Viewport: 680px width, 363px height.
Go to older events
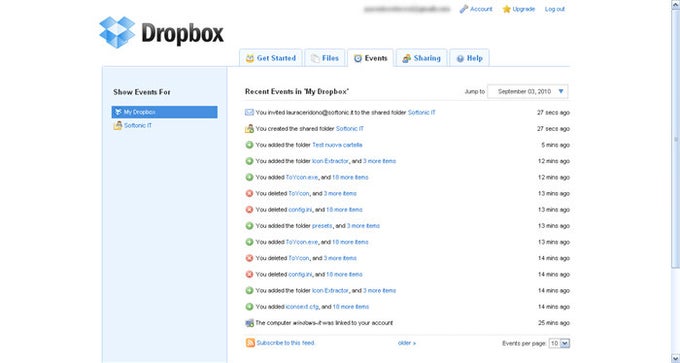(x=407, y=343)
